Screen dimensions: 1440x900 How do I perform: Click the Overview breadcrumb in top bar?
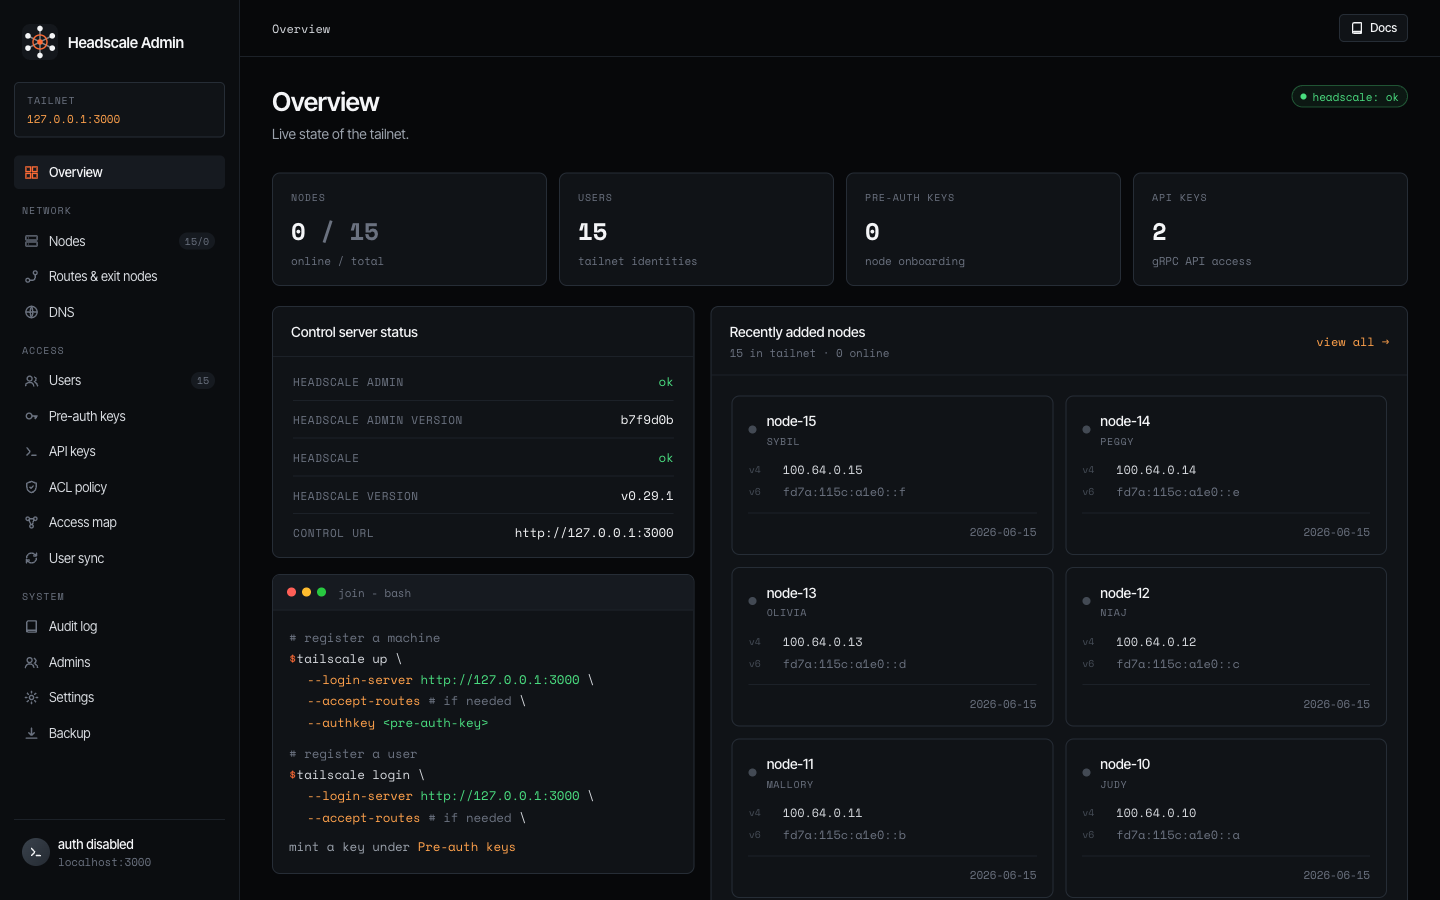pyautogui.click(x=301, y=29)
